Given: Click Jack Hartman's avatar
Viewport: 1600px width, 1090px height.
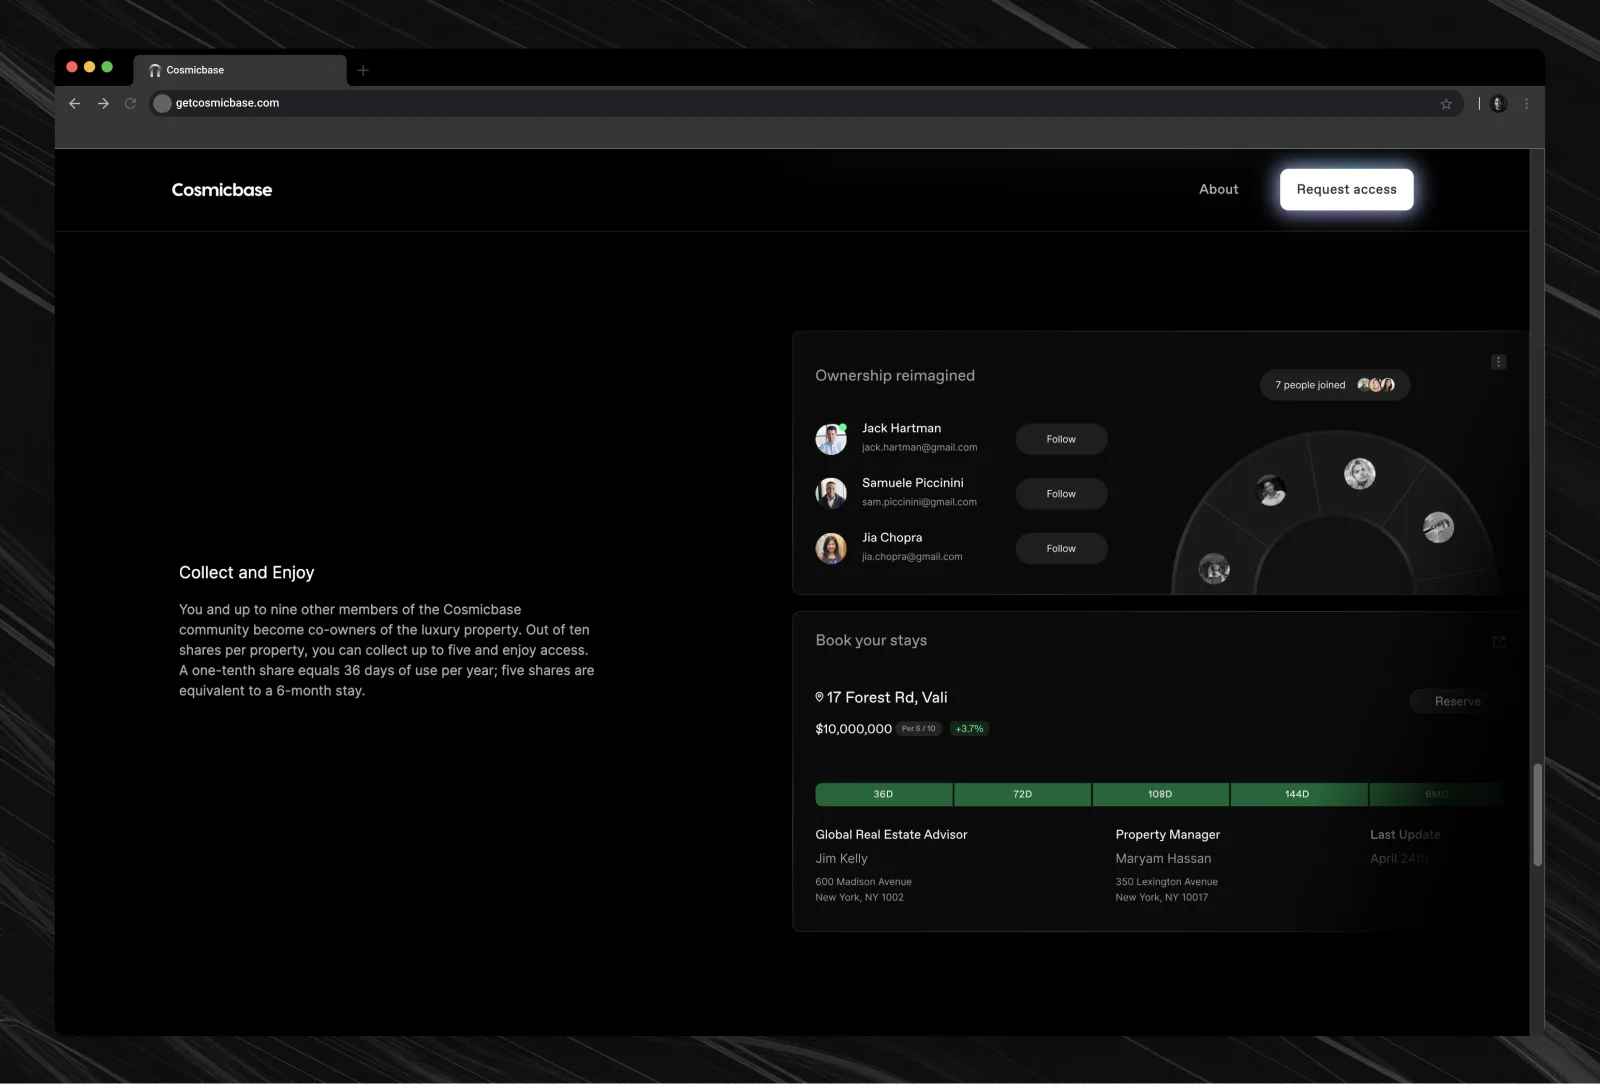Looking at the screenshot, I should click(831, 440).
